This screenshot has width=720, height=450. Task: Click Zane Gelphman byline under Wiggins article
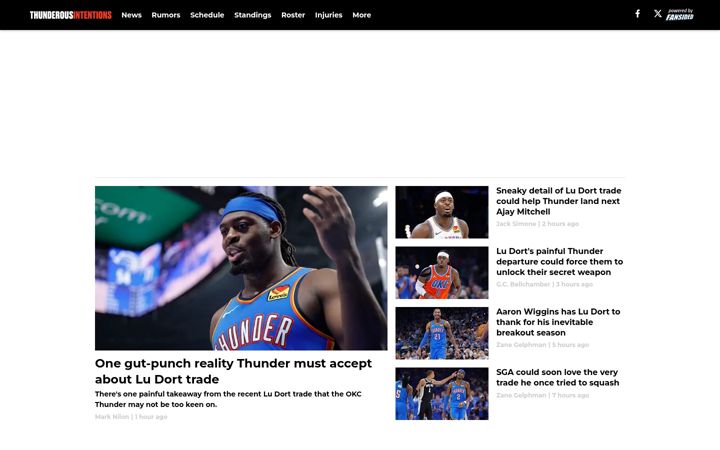521,345
